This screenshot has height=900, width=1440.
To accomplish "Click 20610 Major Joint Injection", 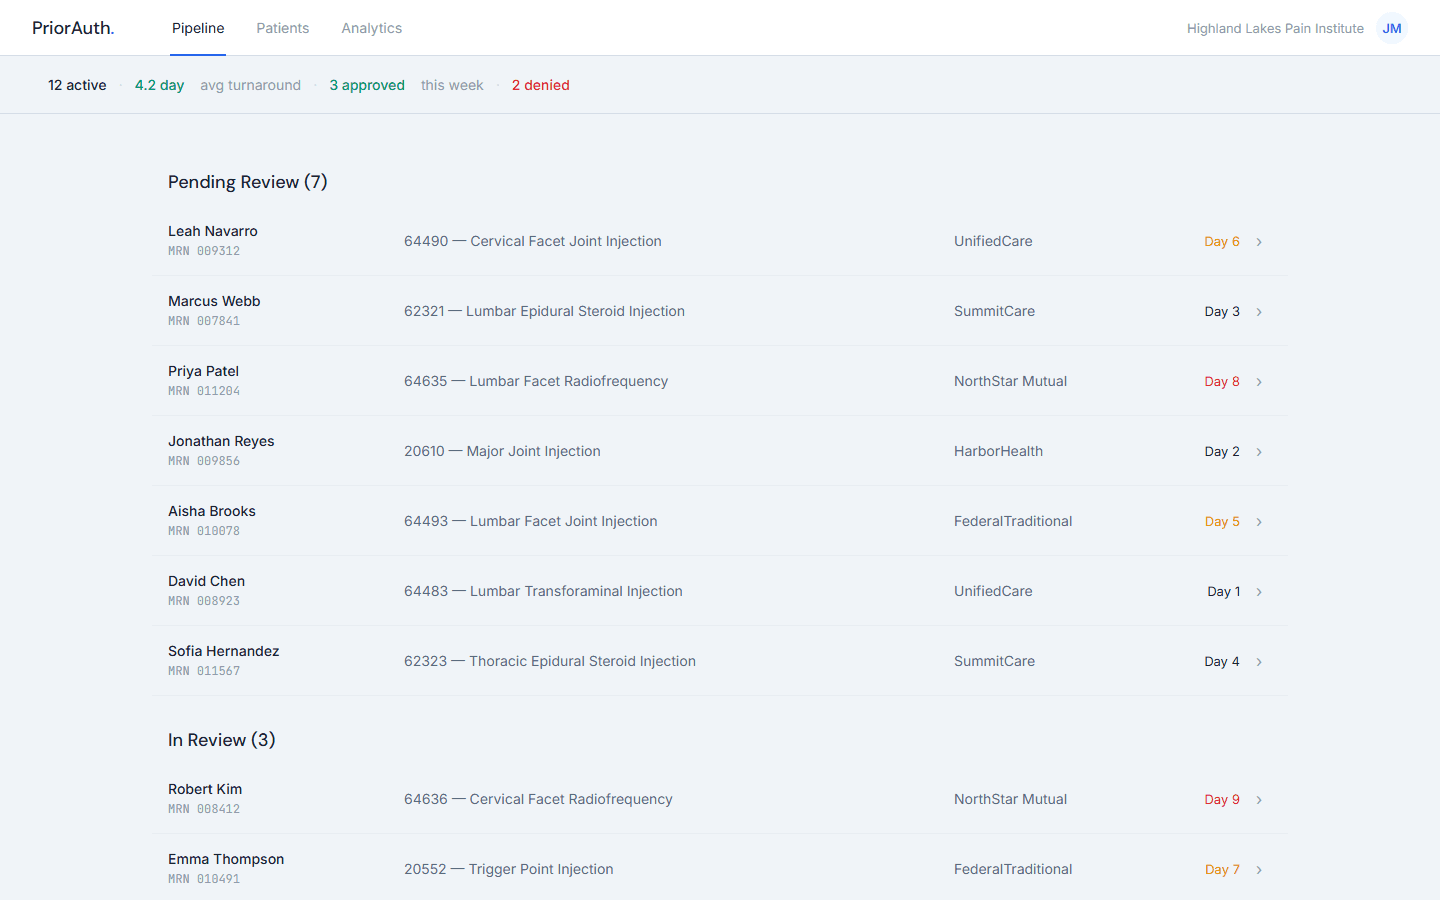I will click(502, 451).
